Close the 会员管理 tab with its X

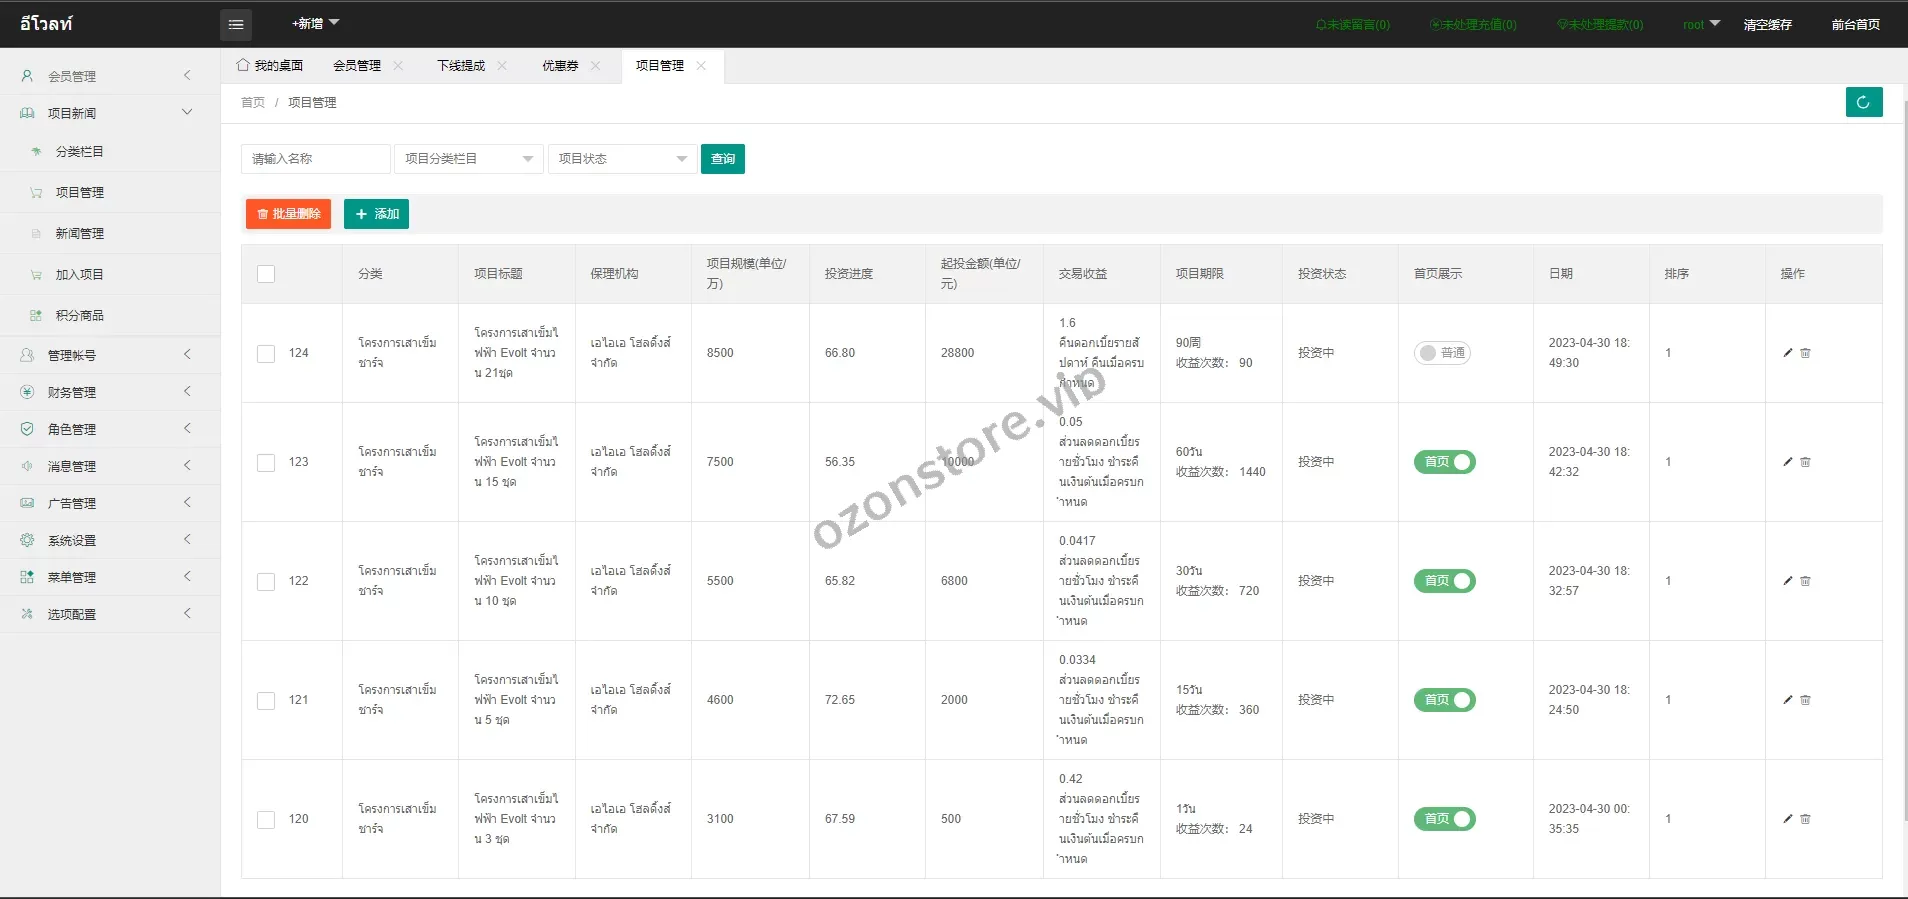[398, 66]
